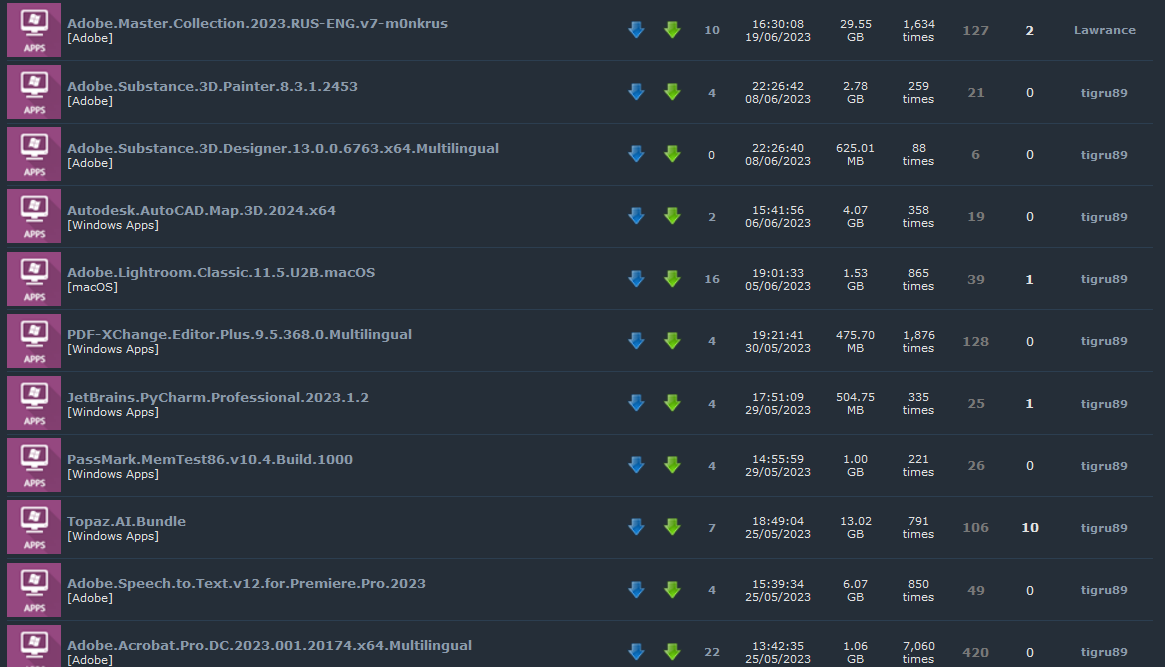
Task: Click blue download arrow for JetBrains.PyCharm.Professional
Action: point(636,403)
